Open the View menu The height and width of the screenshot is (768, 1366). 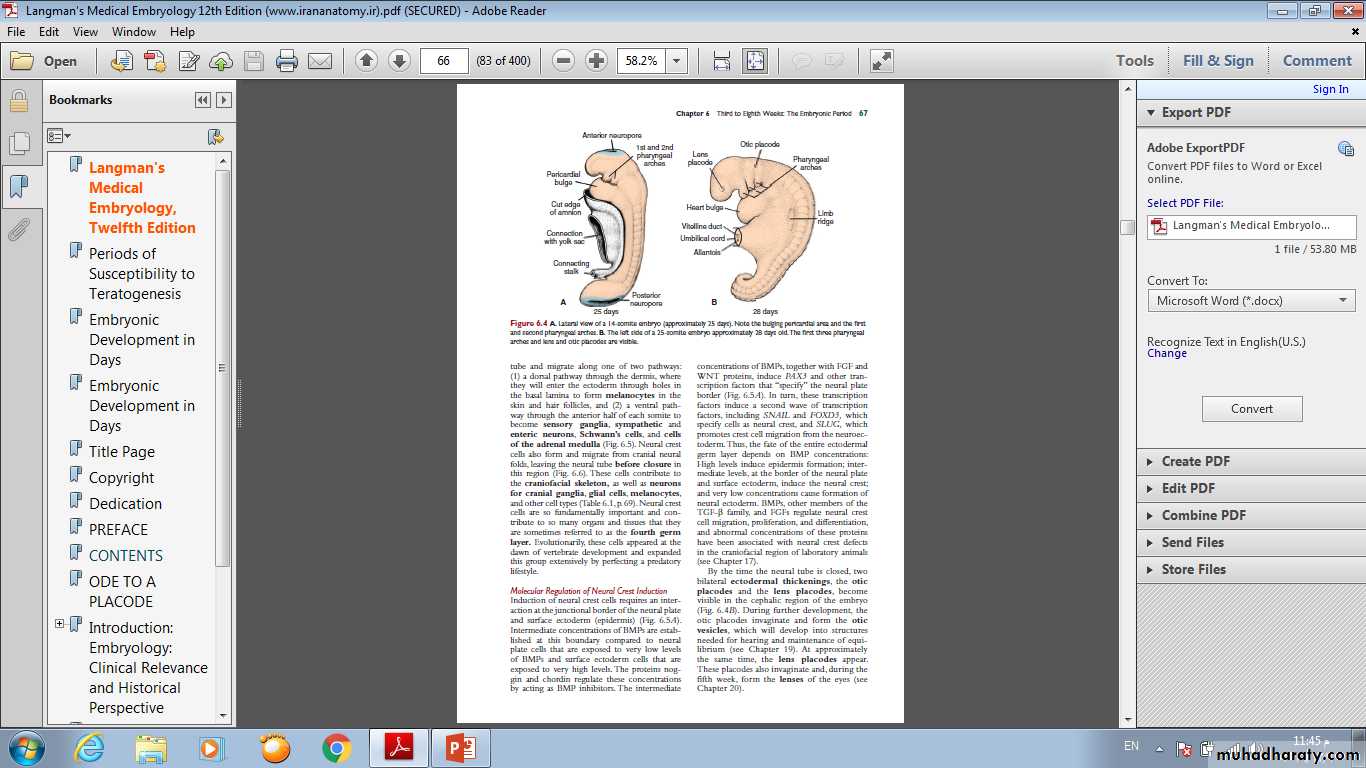(x=85, y=32)
